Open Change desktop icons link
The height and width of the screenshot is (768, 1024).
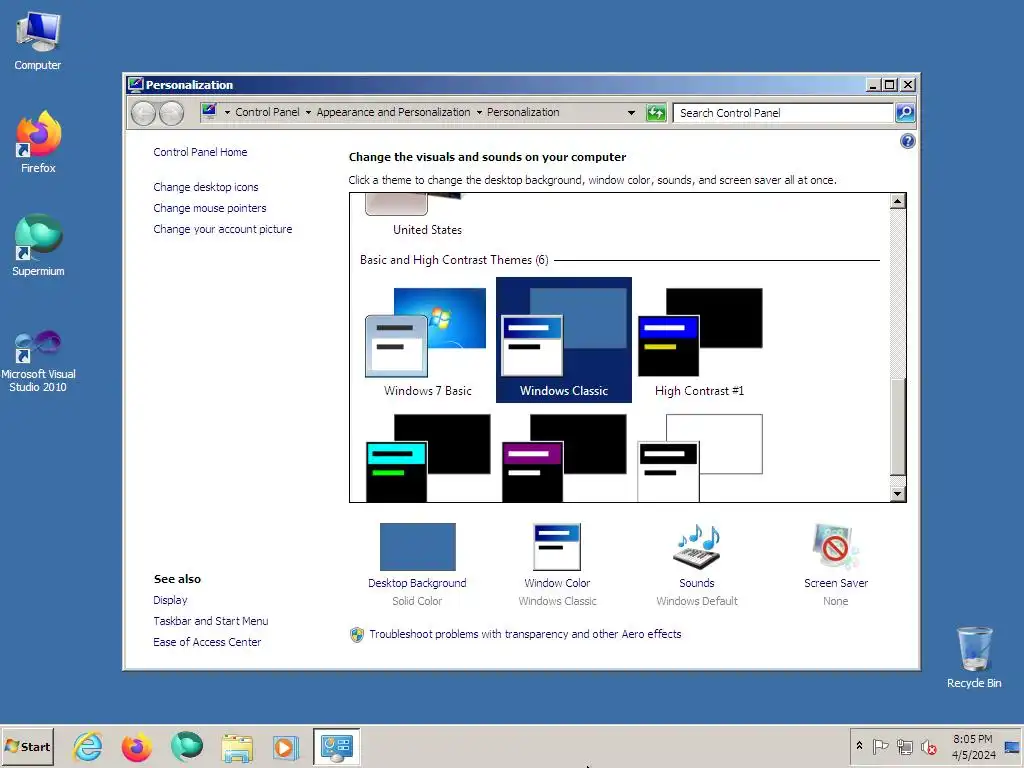click(206, 187)
